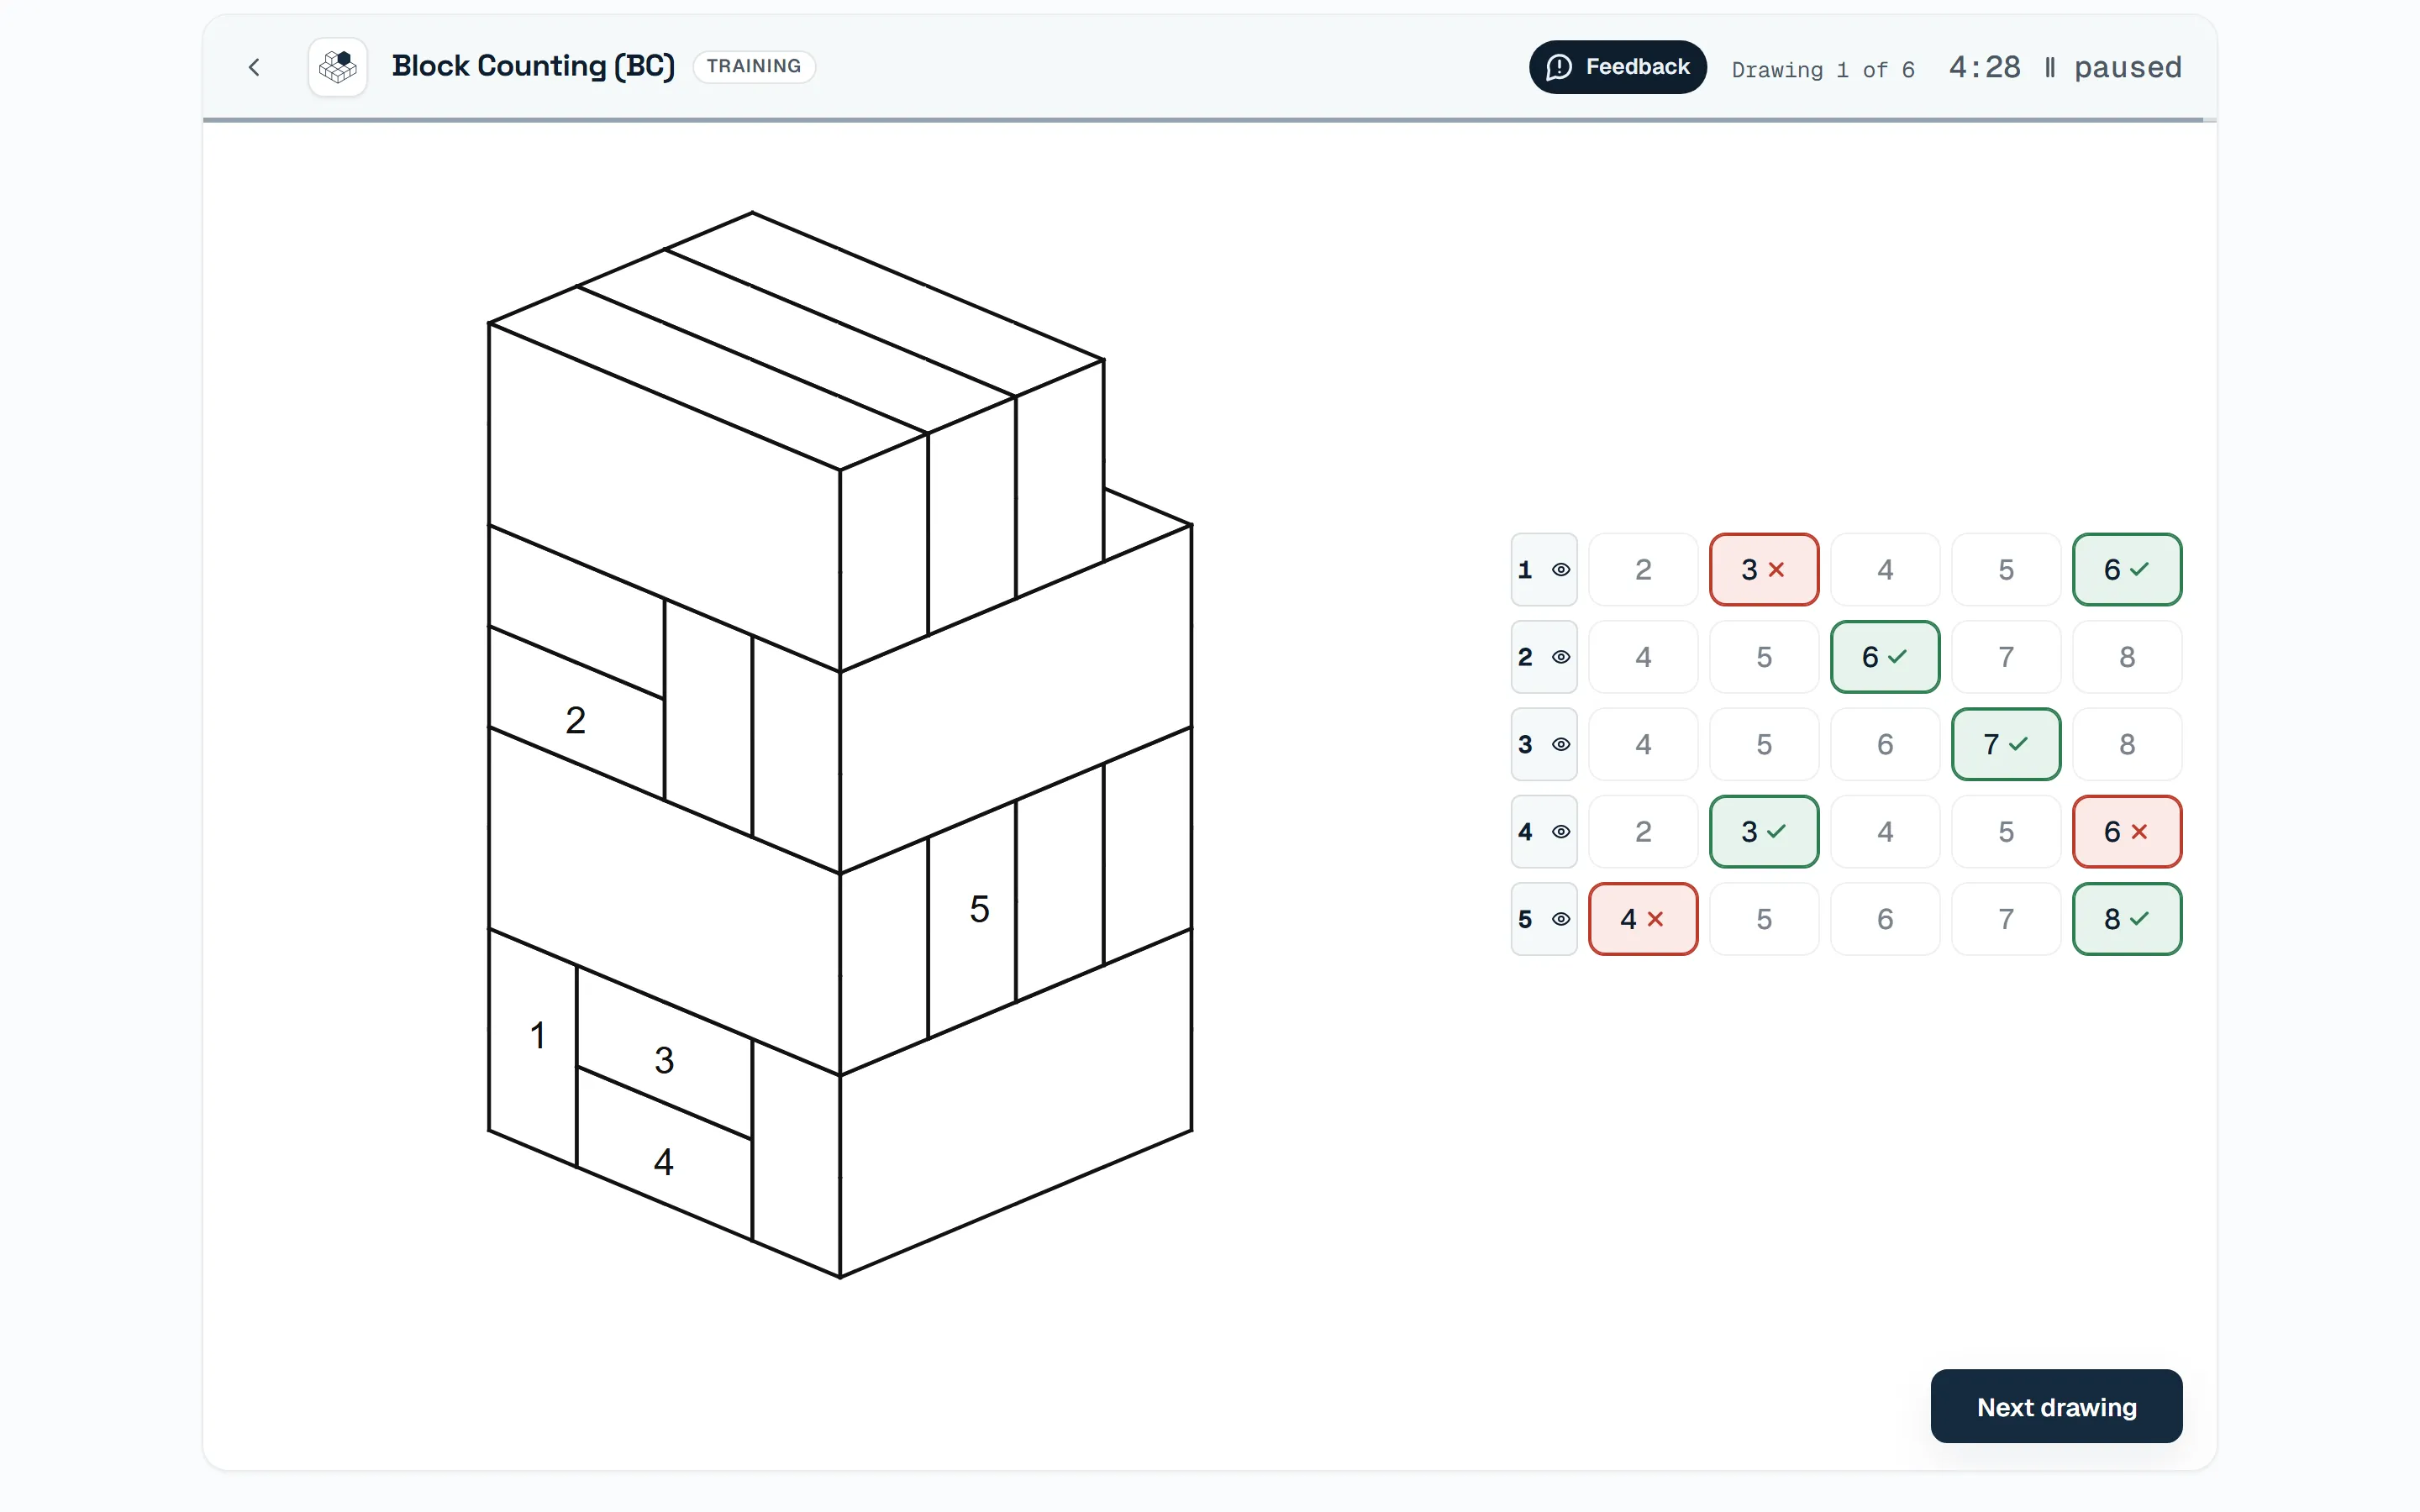Select answer 2 in row 1

point(1643,570)
